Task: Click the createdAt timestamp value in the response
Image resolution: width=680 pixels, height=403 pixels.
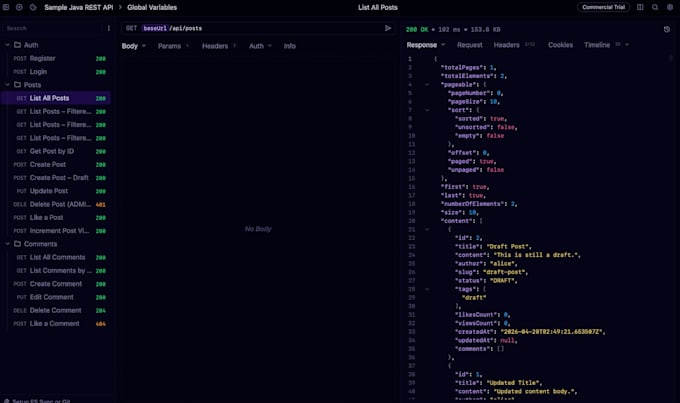Action: pos(552,331)
